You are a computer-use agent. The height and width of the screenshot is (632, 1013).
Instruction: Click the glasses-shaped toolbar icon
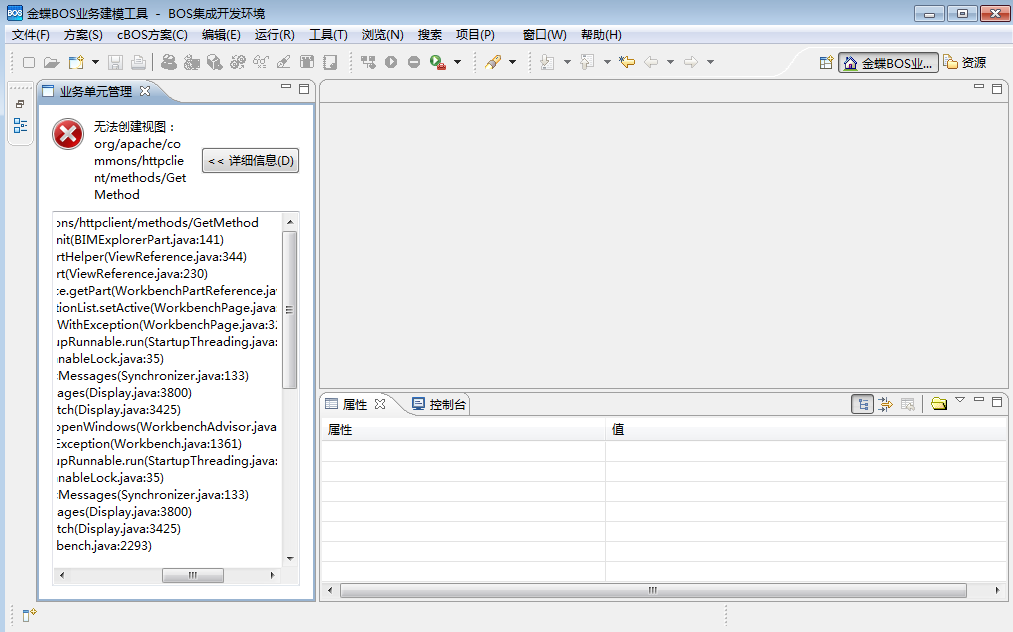261,62
